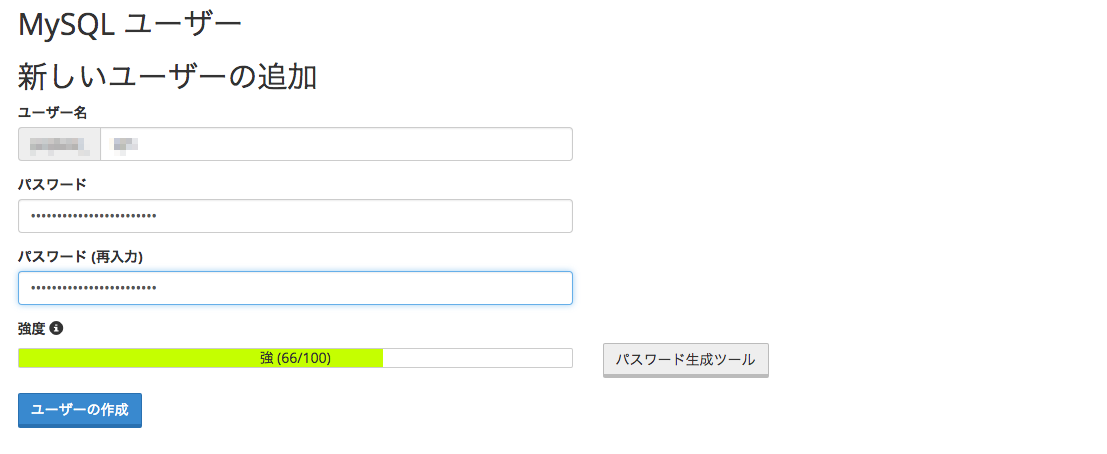
Task: Open the パスワード生成ツール password generator
Action: tap(685, 360)
